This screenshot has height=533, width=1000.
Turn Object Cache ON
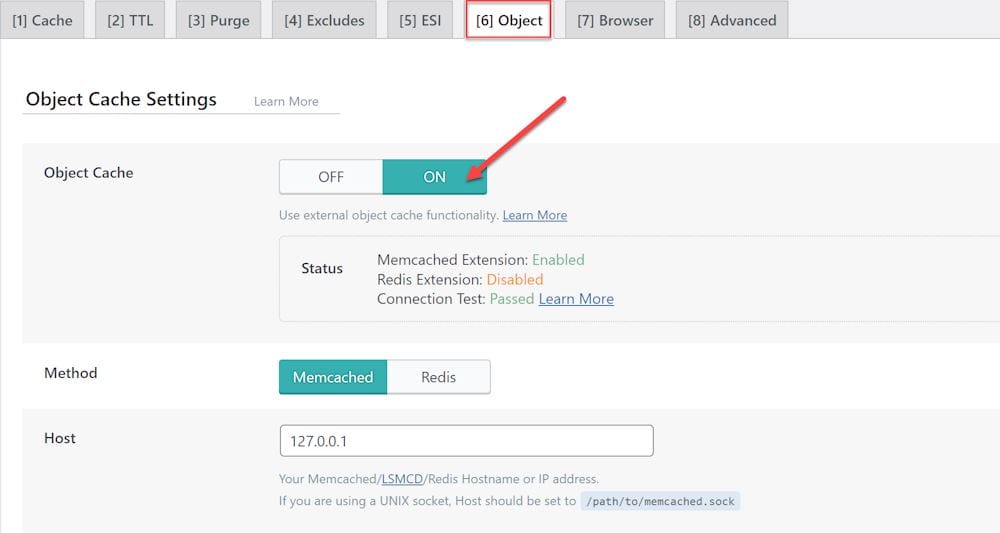[x=434, y=177]
